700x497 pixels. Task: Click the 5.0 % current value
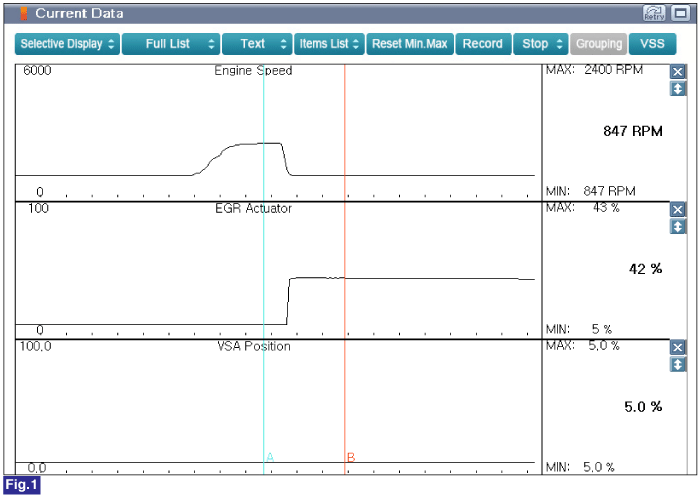point(643,407)
